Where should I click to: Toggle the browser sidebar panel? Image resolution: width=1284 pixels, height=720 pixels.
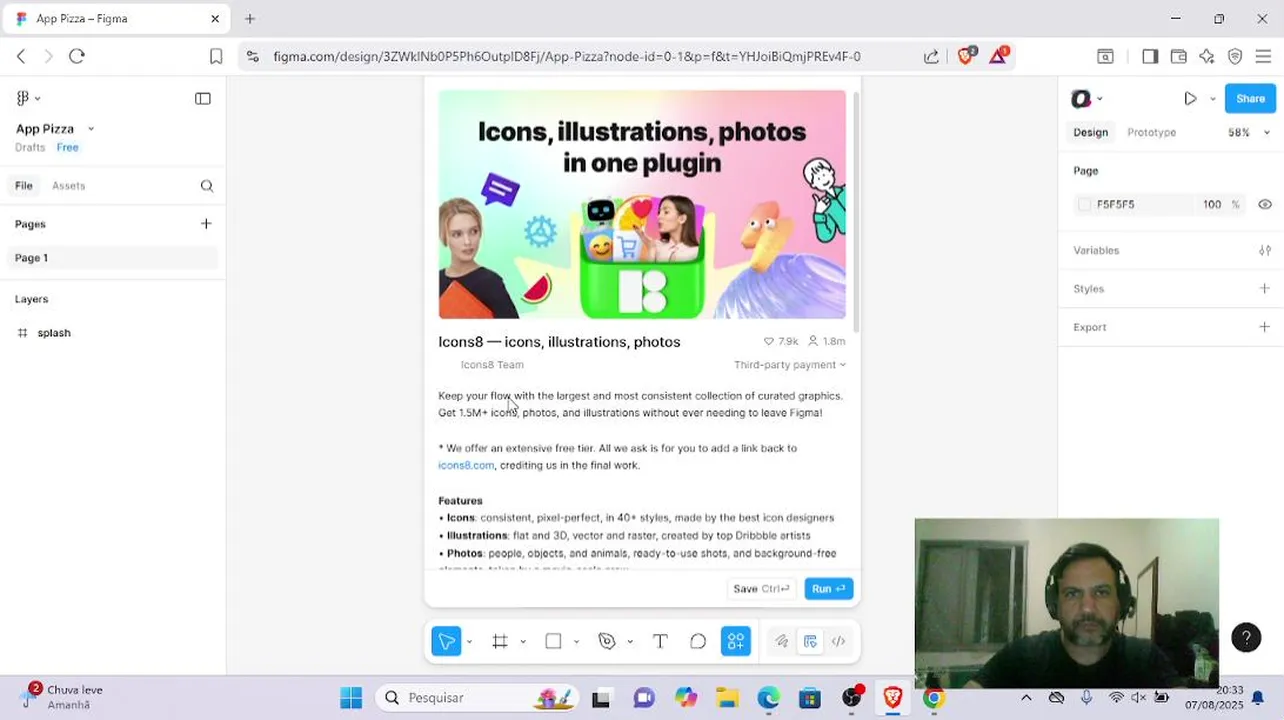tap(1150, 57)
